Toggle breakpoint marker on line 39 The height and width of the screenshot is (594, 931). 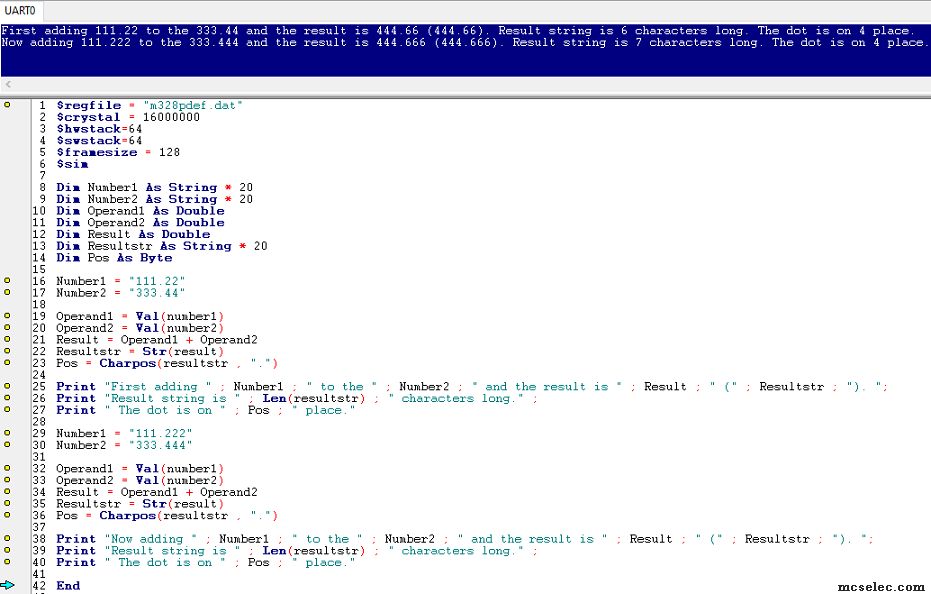coord(8,550)
